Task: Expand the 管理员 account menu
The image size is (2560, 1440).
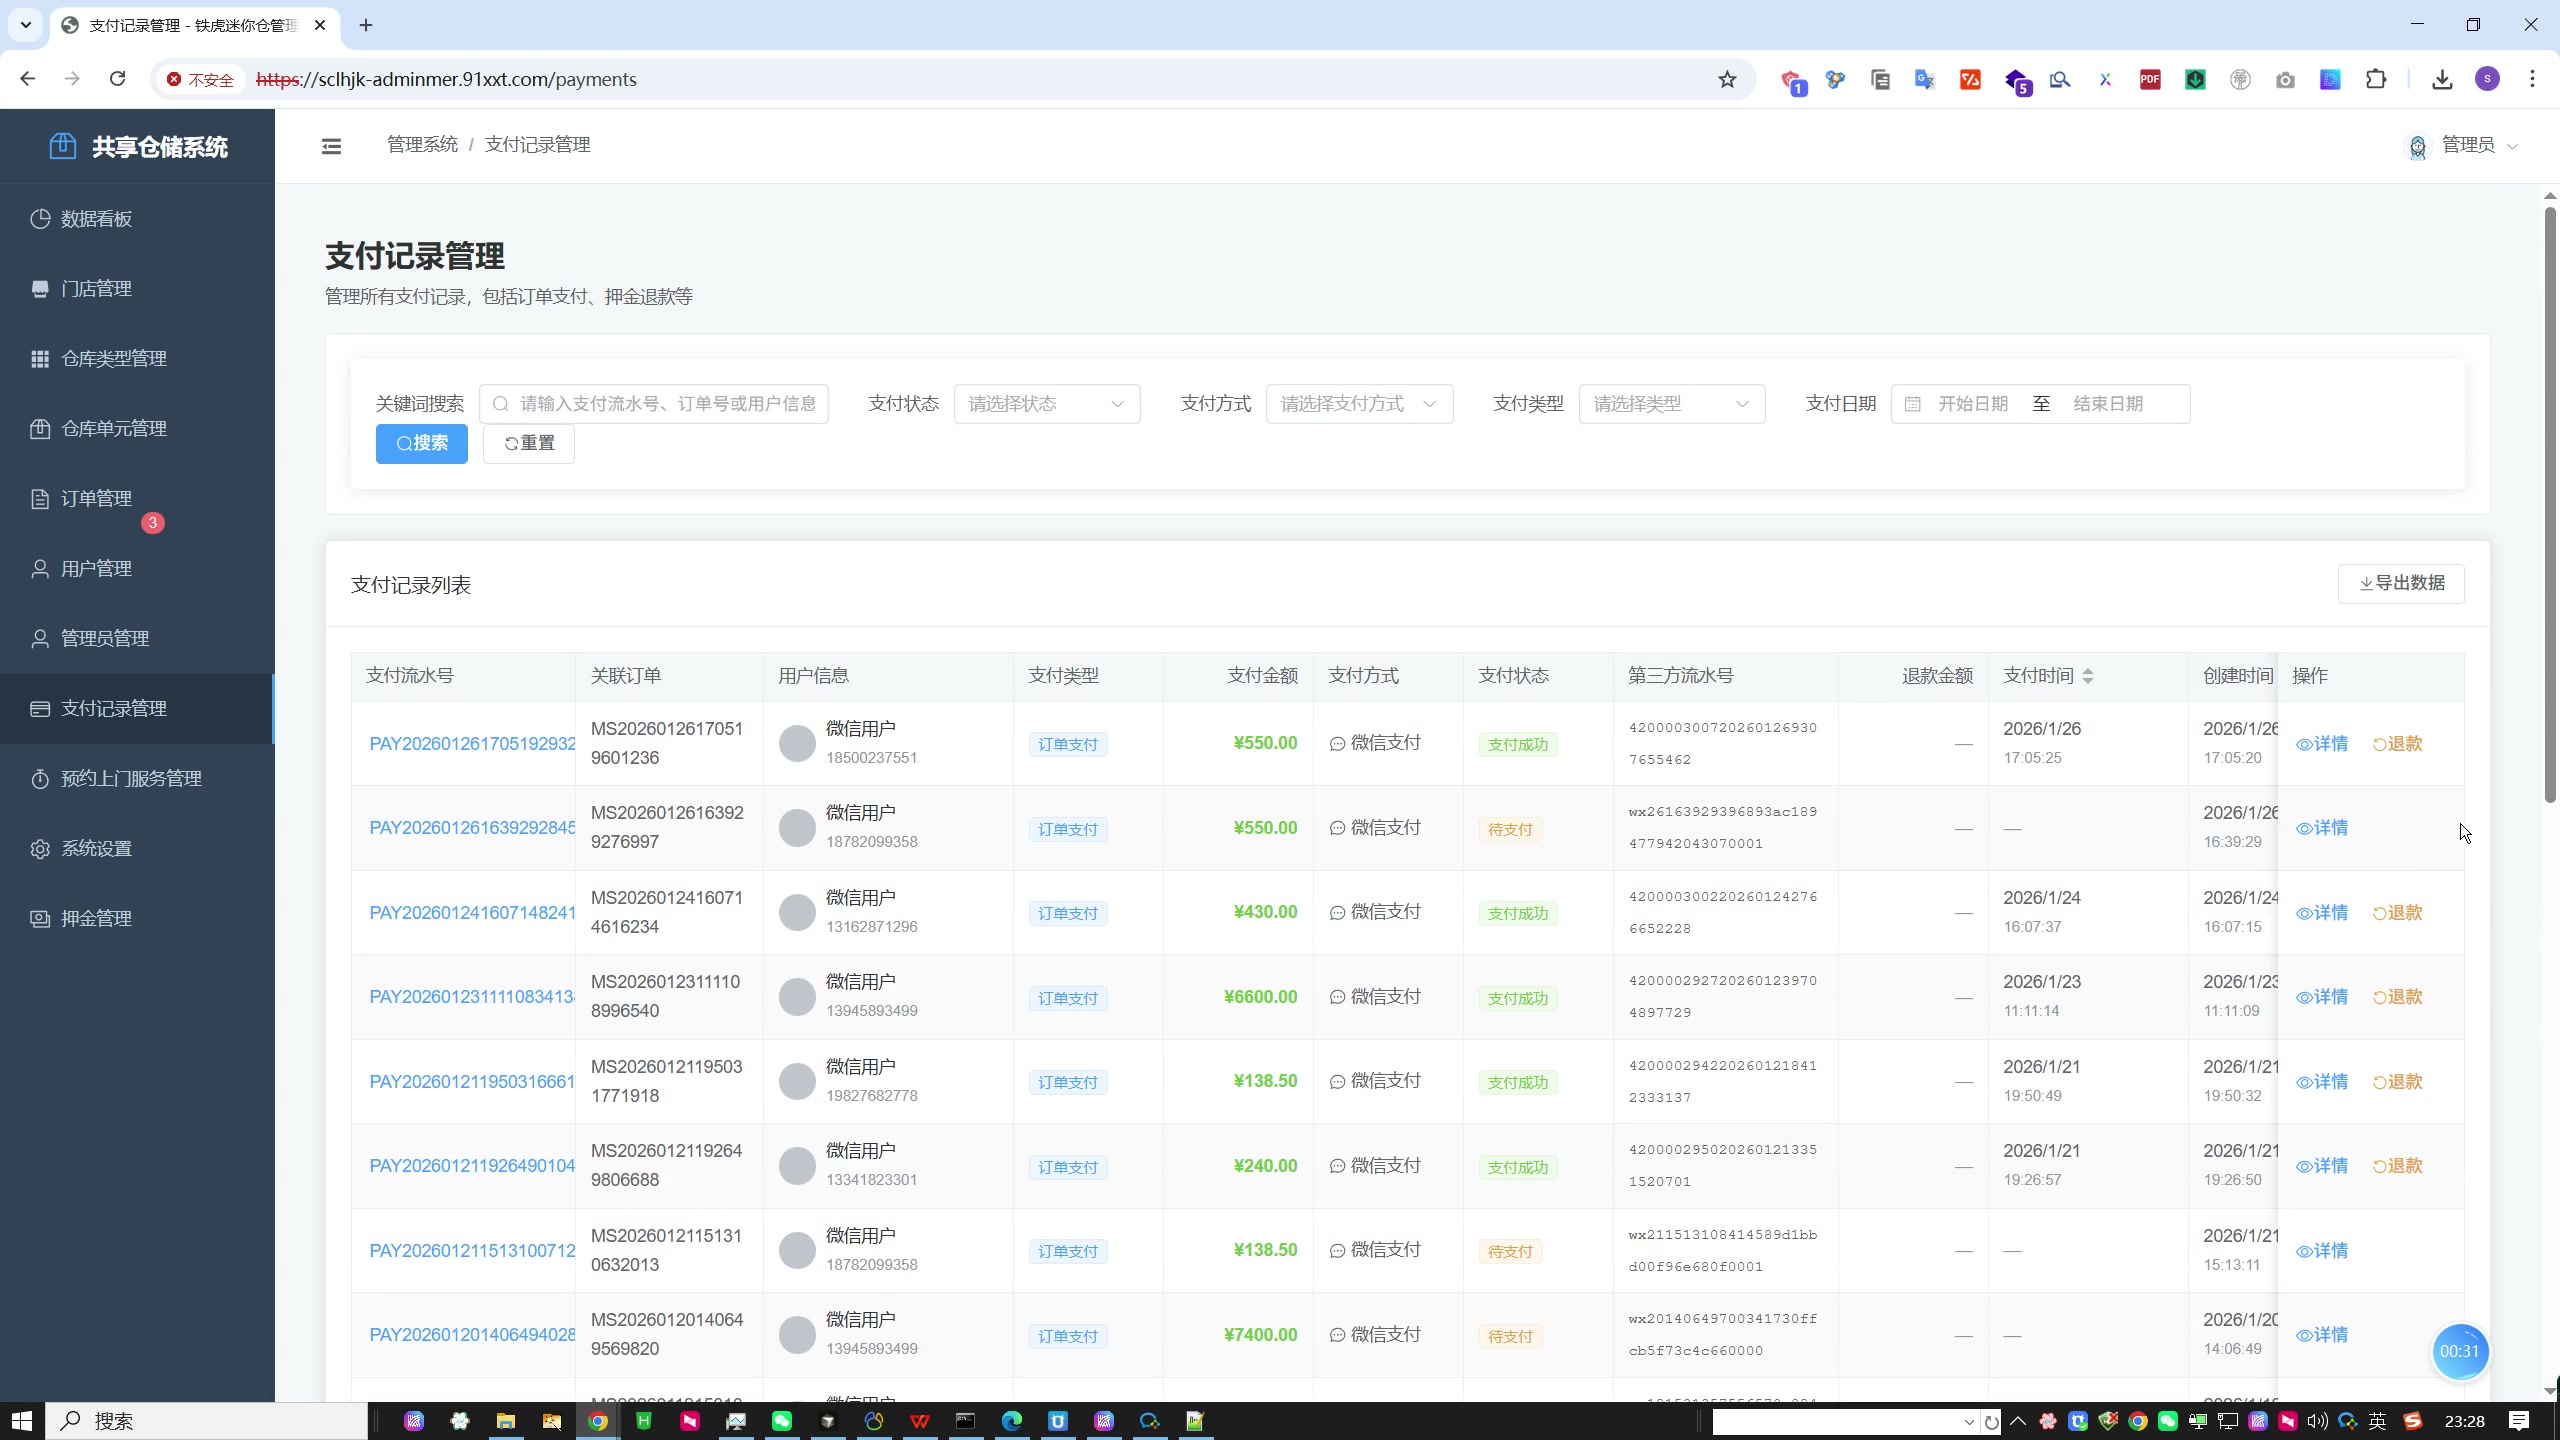Action: point(2466,146)
